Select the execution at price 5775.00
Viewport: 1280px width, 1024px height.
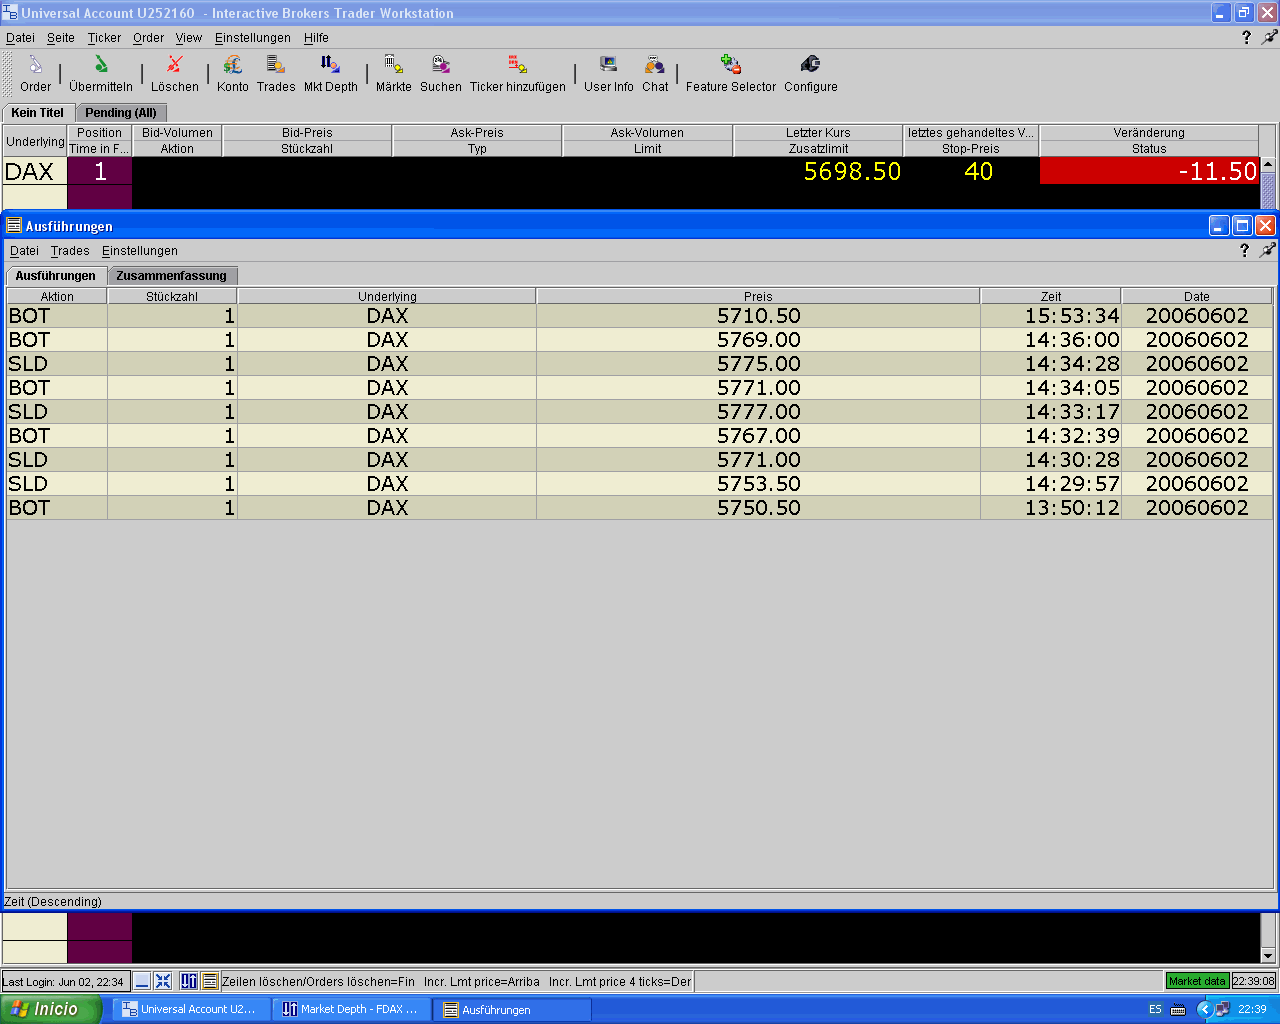click(640, 364)
